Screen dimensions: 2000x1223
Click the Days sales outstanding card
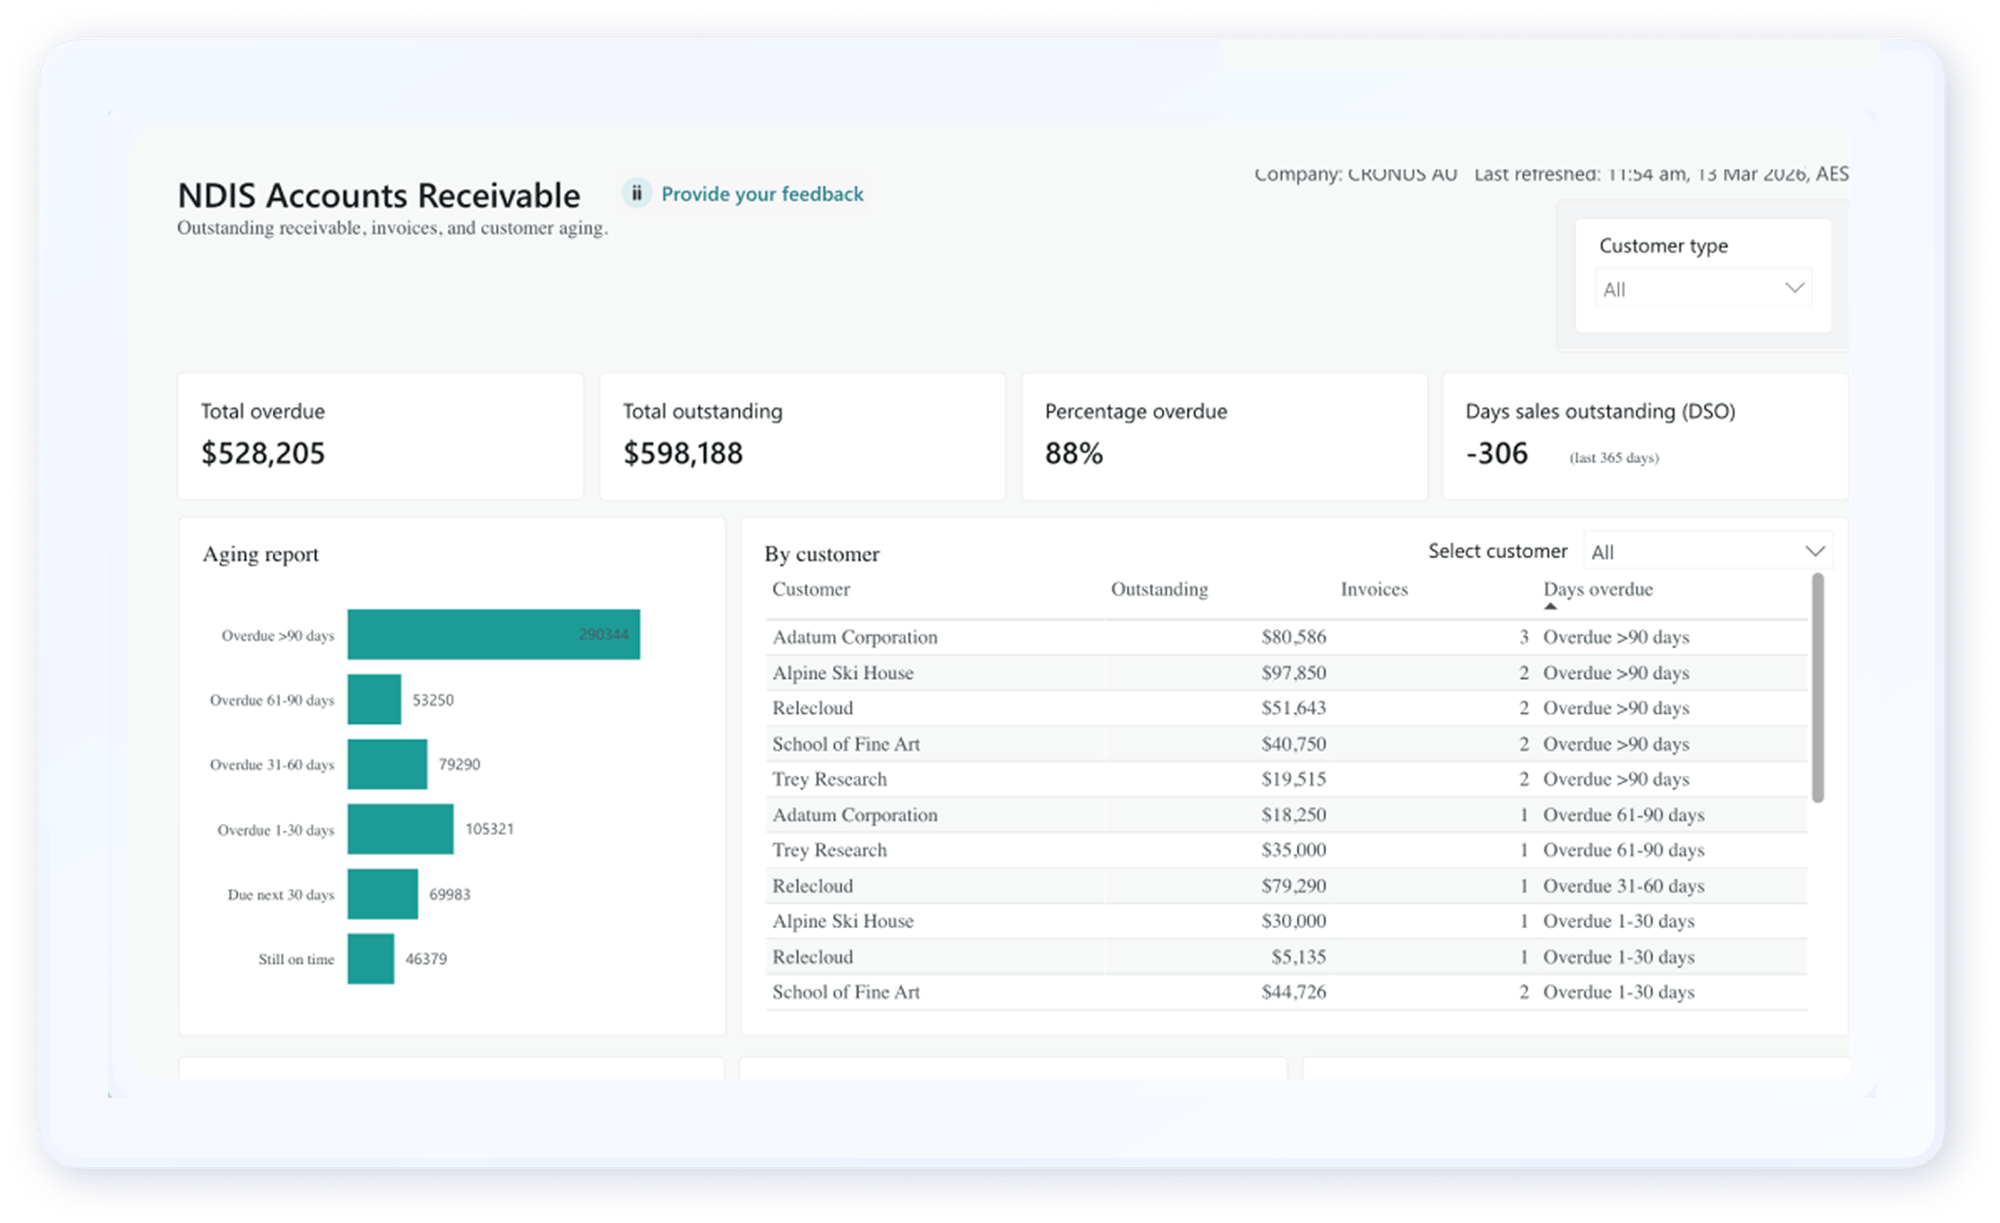pos(1645,436)
